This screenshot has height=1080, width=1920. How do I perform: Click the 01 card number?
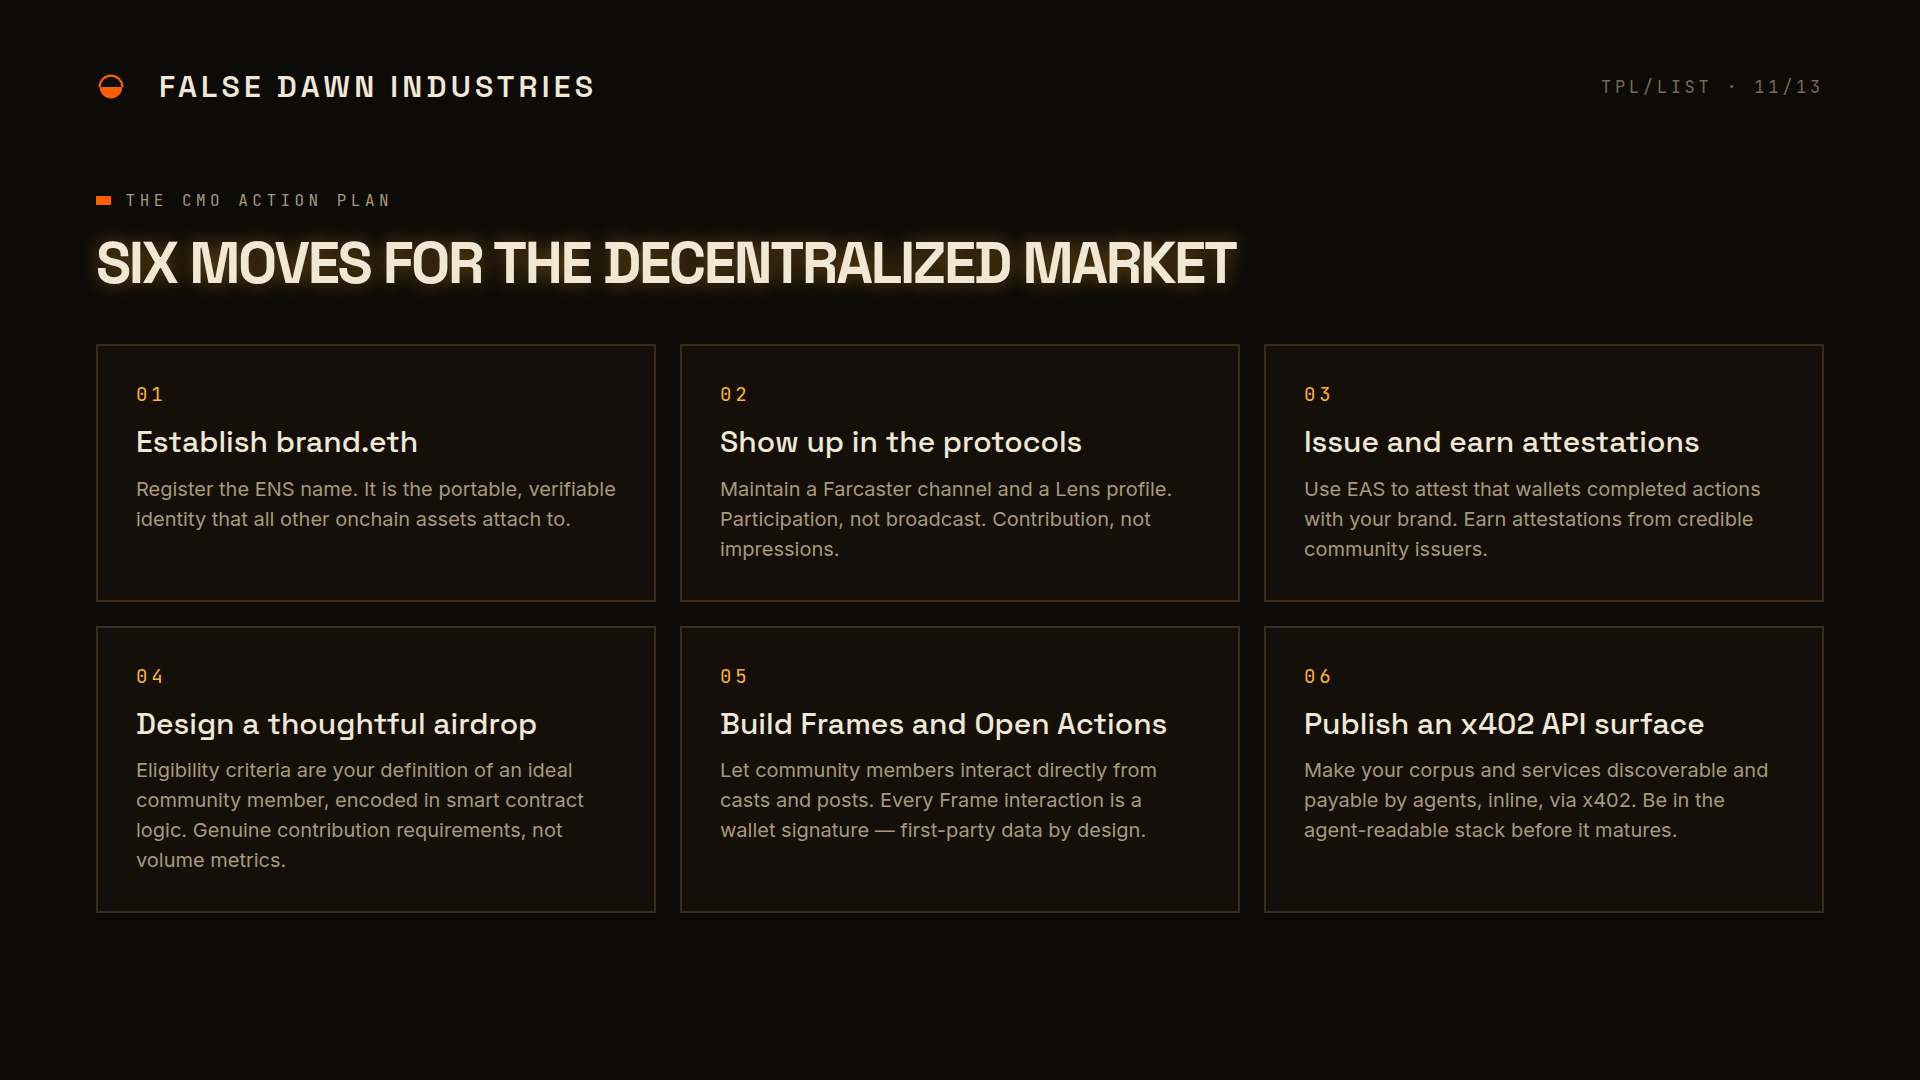(150, 395)
